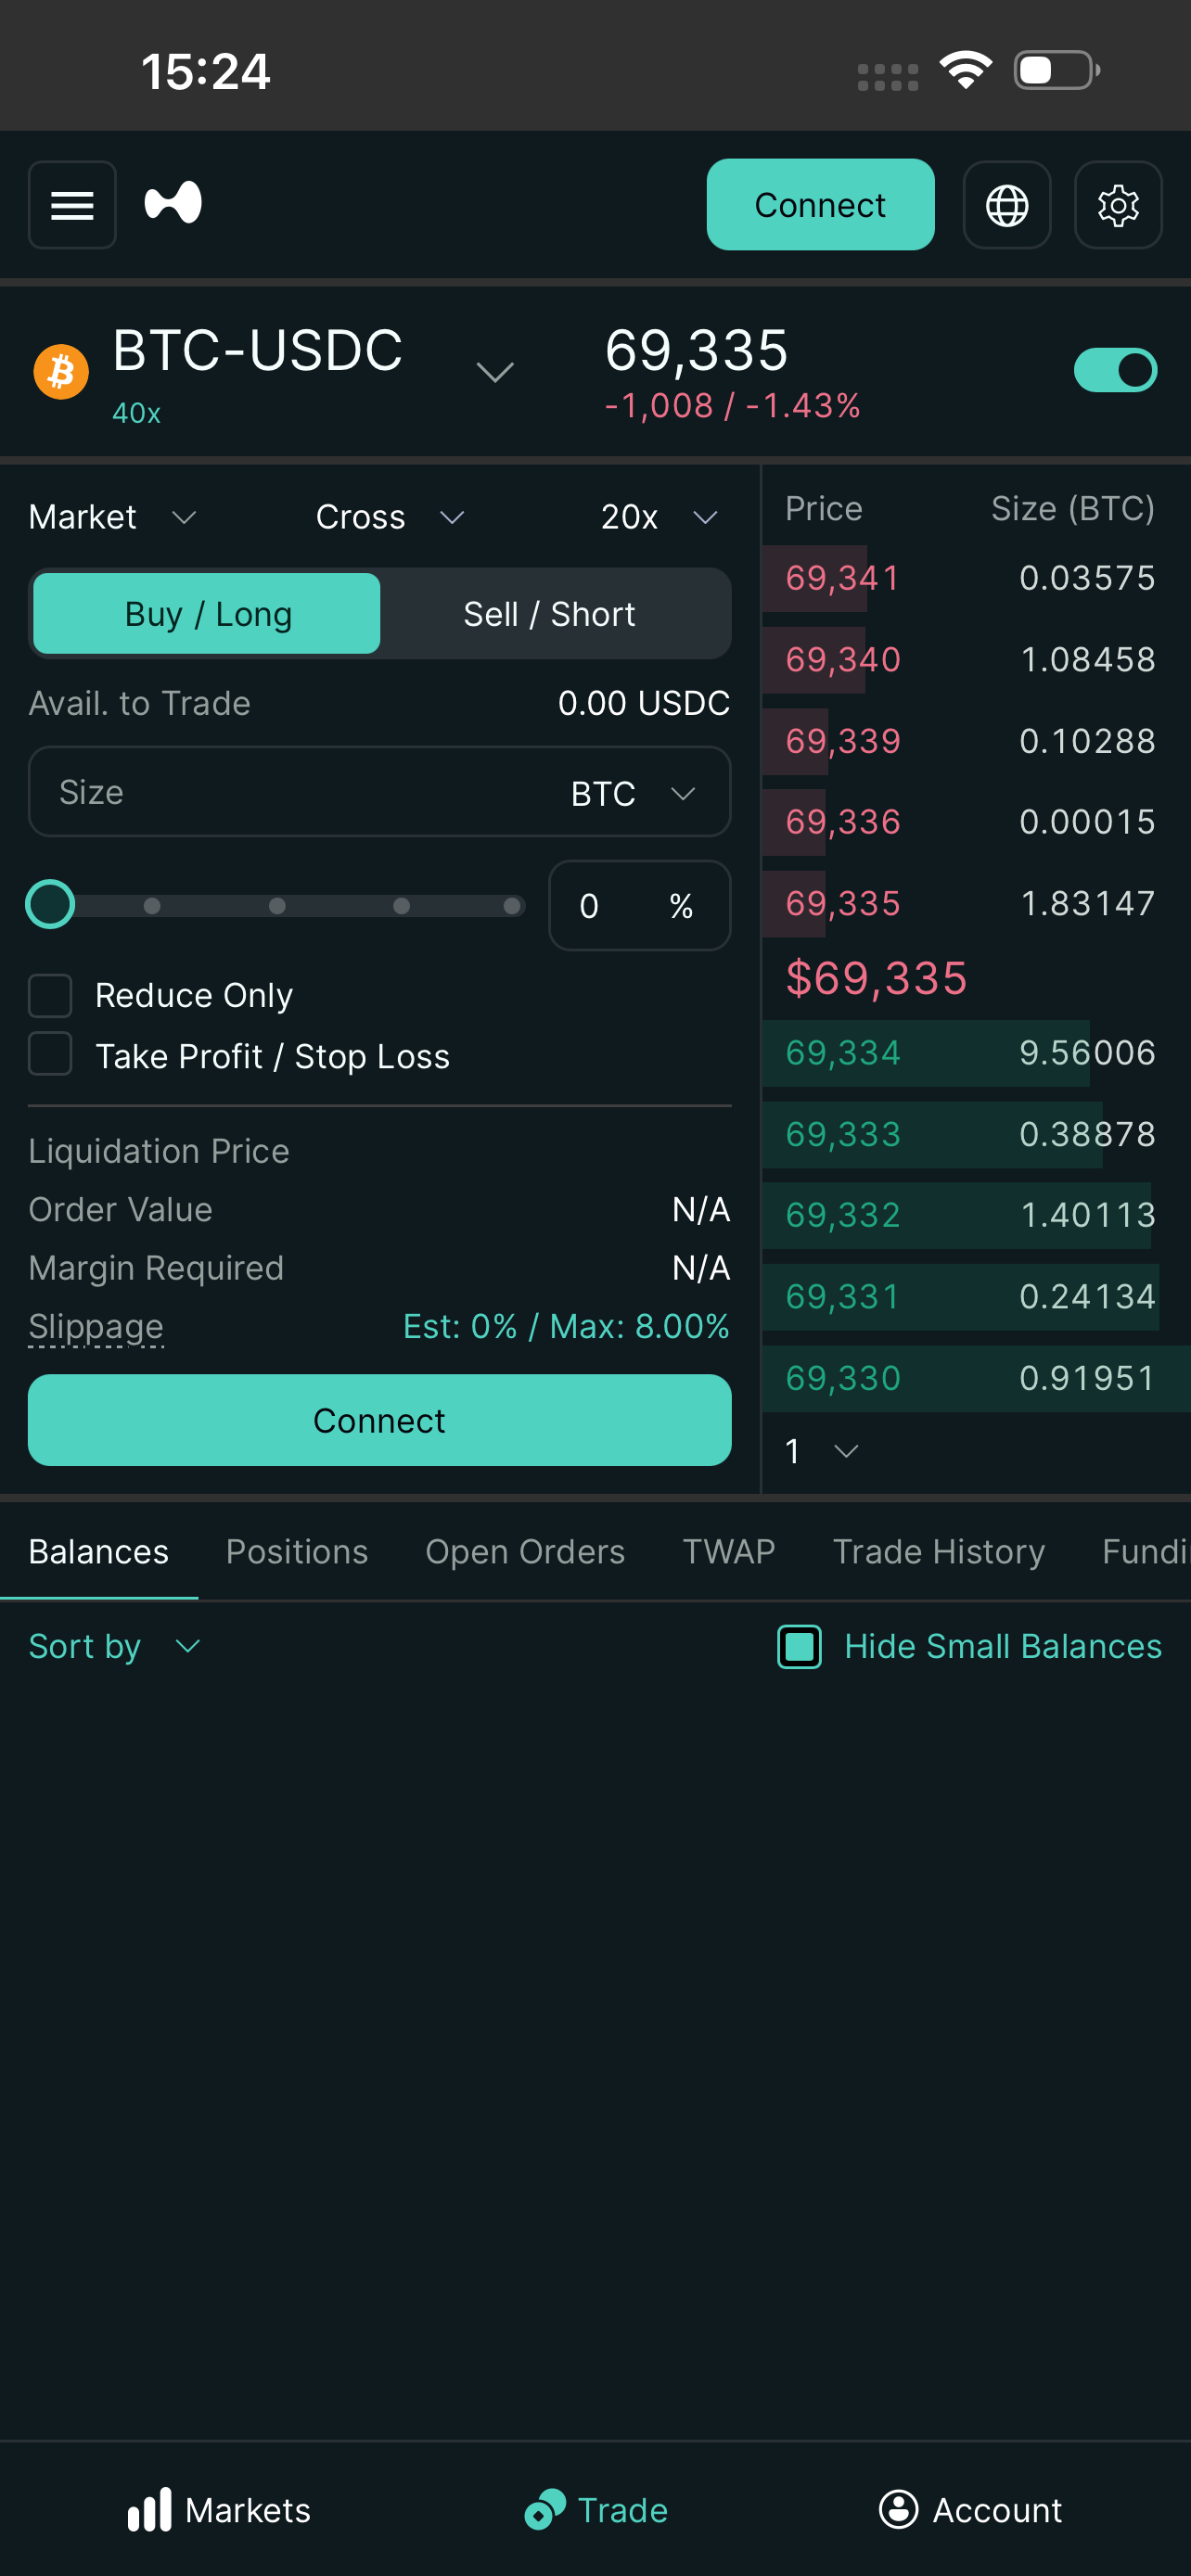
Task: Open the language globe icon
Action: click(1006, 205)
